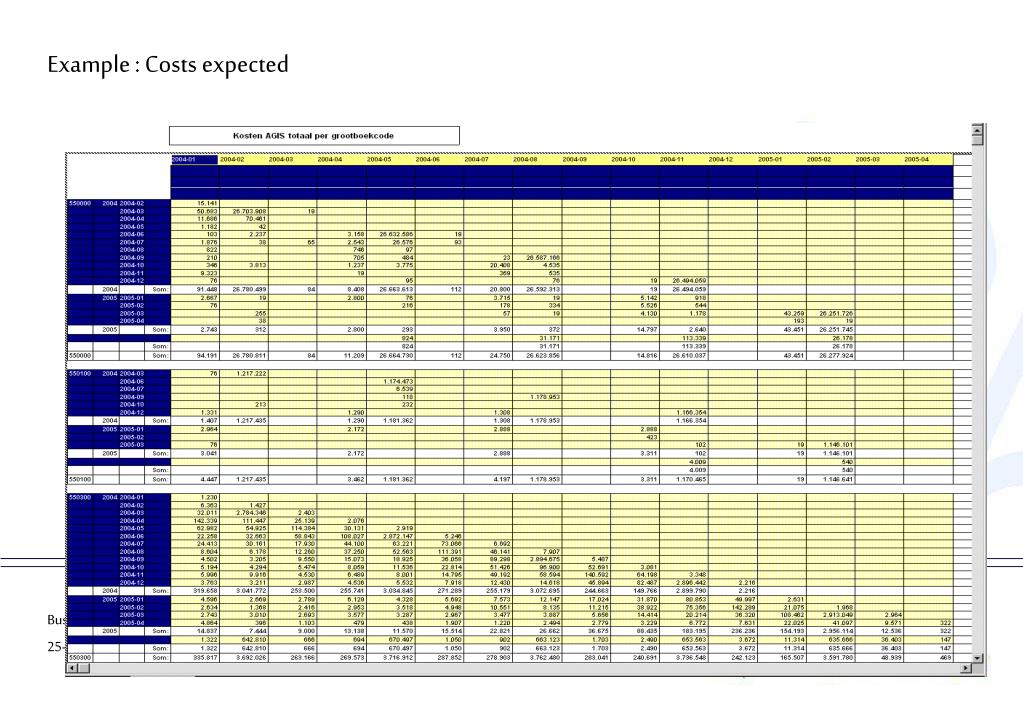The height and width of the screenshot is (708, 1023).
Task: Select the cell with value 142.339
Action: (x=195, y=521)
